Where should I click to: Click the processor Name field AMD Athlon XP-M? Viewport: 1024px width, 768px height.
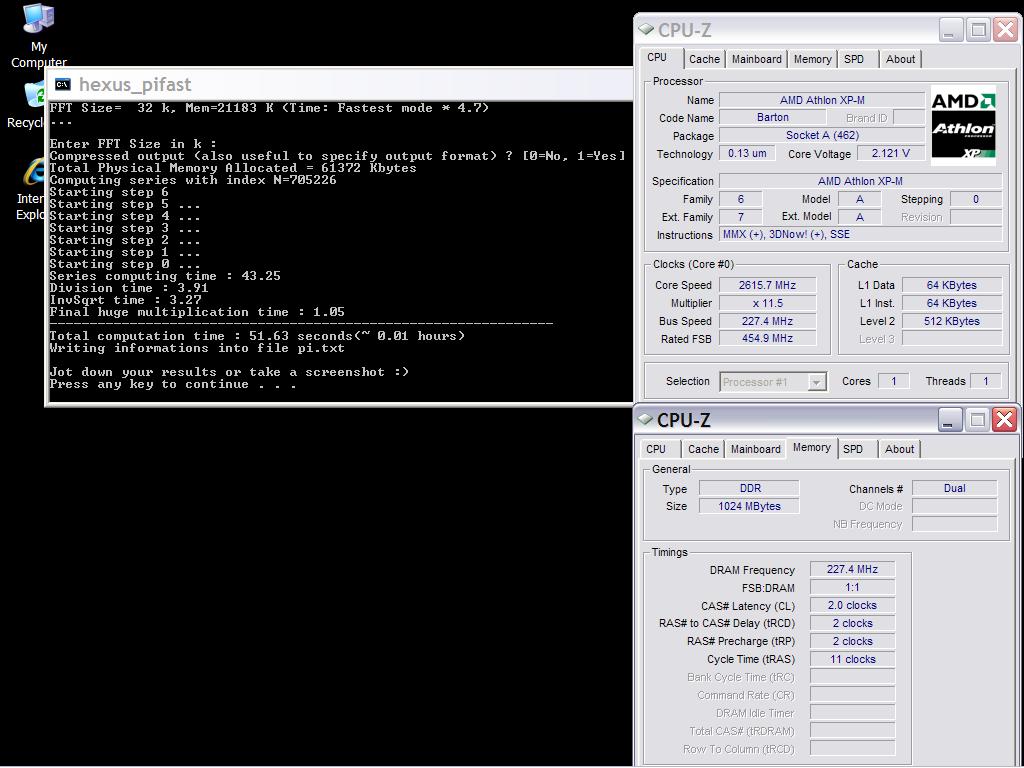click(x=822, y=100)
